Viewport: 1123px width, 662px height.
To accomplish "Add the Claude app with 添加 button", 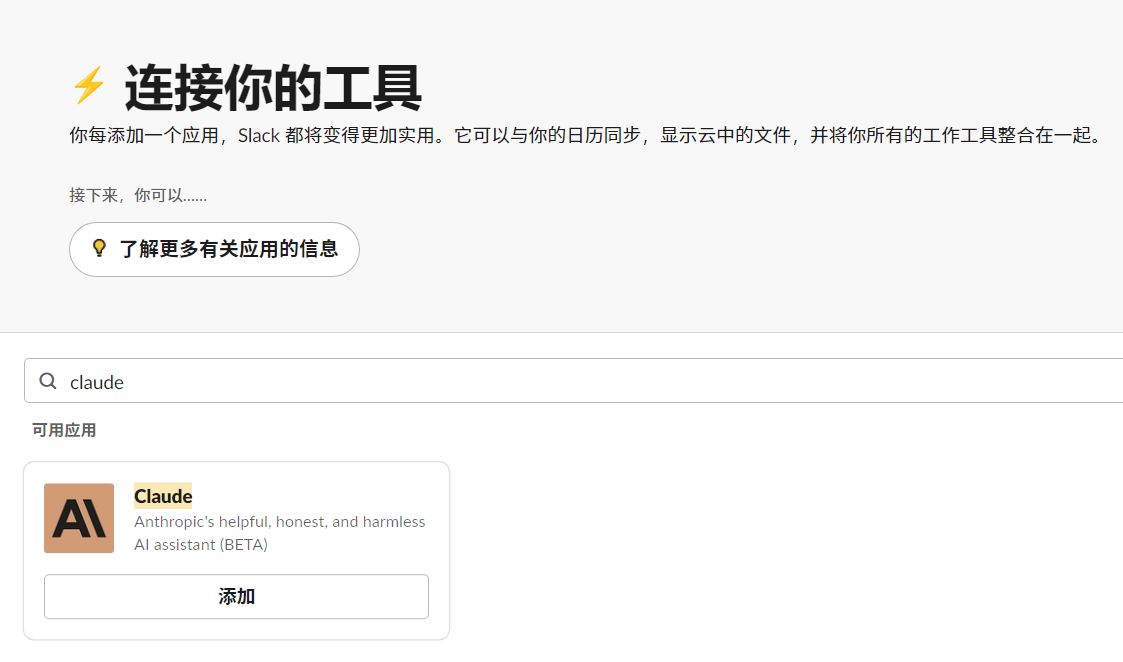I will point(236,596).
